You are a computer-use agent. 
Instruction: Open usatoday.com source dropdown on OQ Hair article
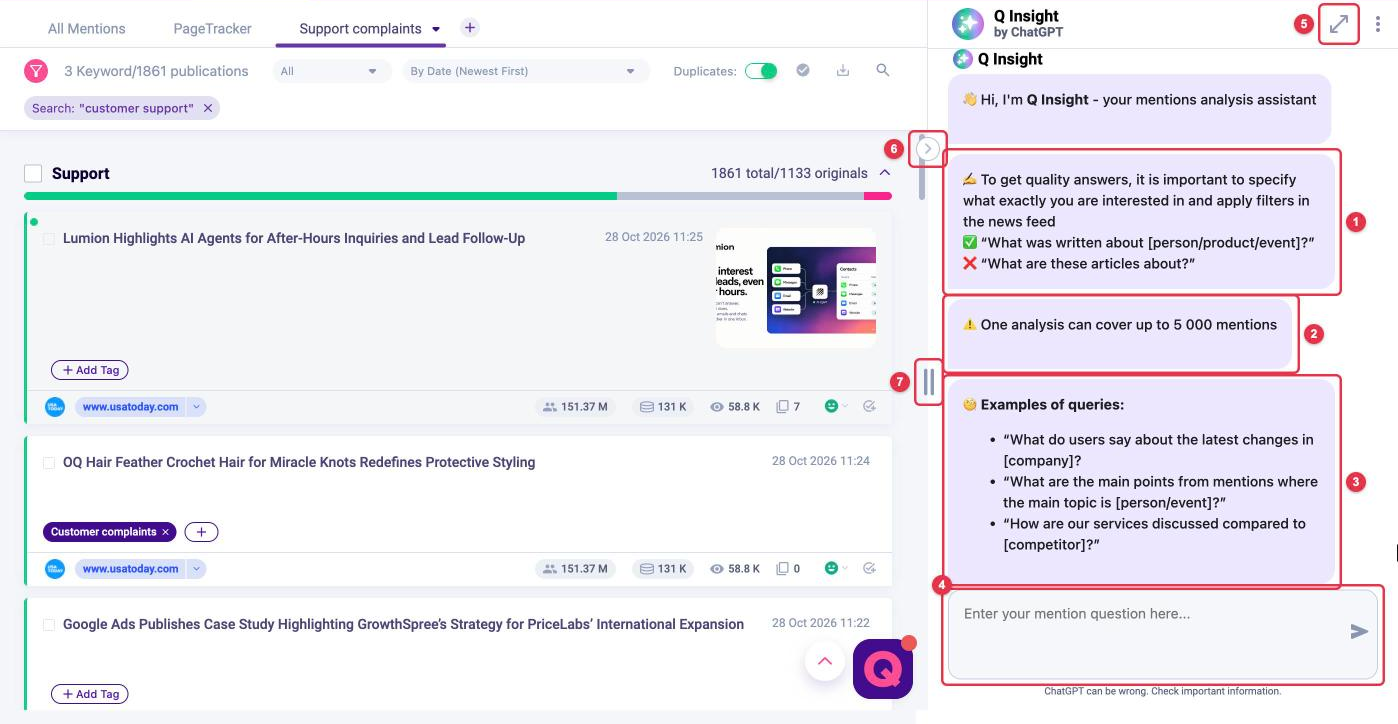pyautogui.click(x=197, y=569)
